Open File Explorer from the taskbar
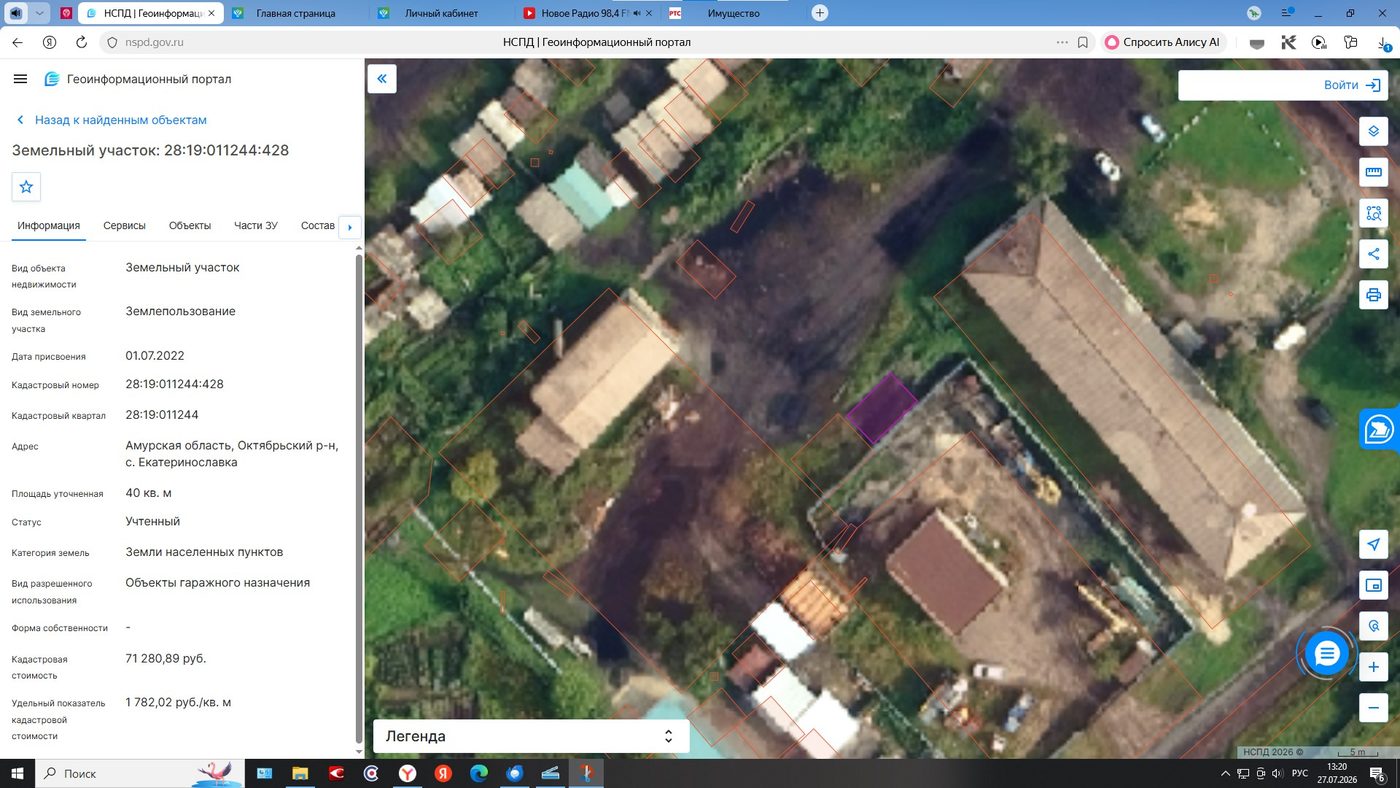Viewport: 1400px width, 788px height. [299, 773]
